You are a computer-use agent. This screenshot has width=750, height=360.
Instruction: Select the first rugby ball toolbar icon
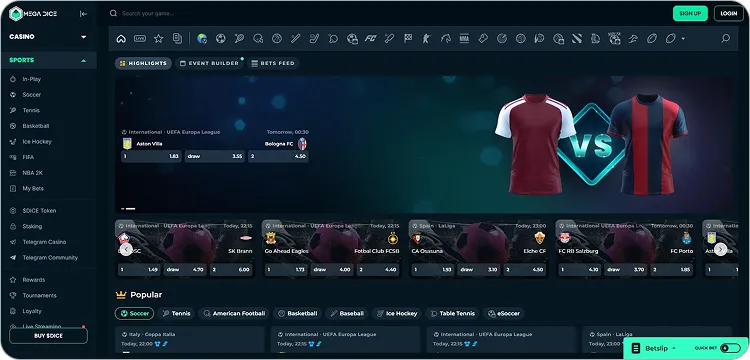pos(652,39)
